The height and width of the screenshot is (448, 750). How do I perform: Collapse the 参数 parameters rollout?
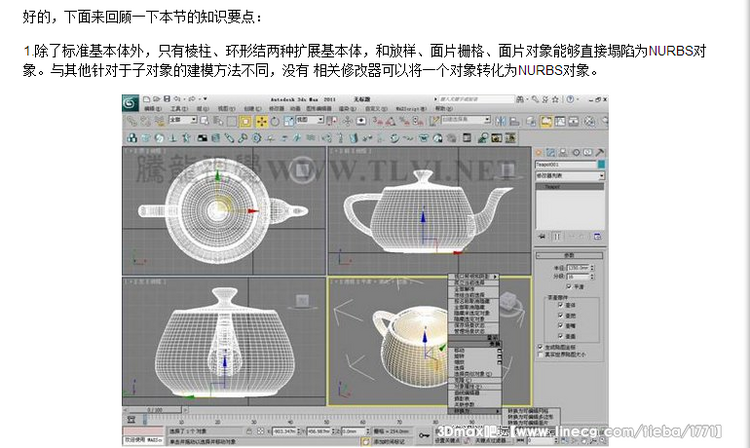pyautogui.click(x=569, y=255)
